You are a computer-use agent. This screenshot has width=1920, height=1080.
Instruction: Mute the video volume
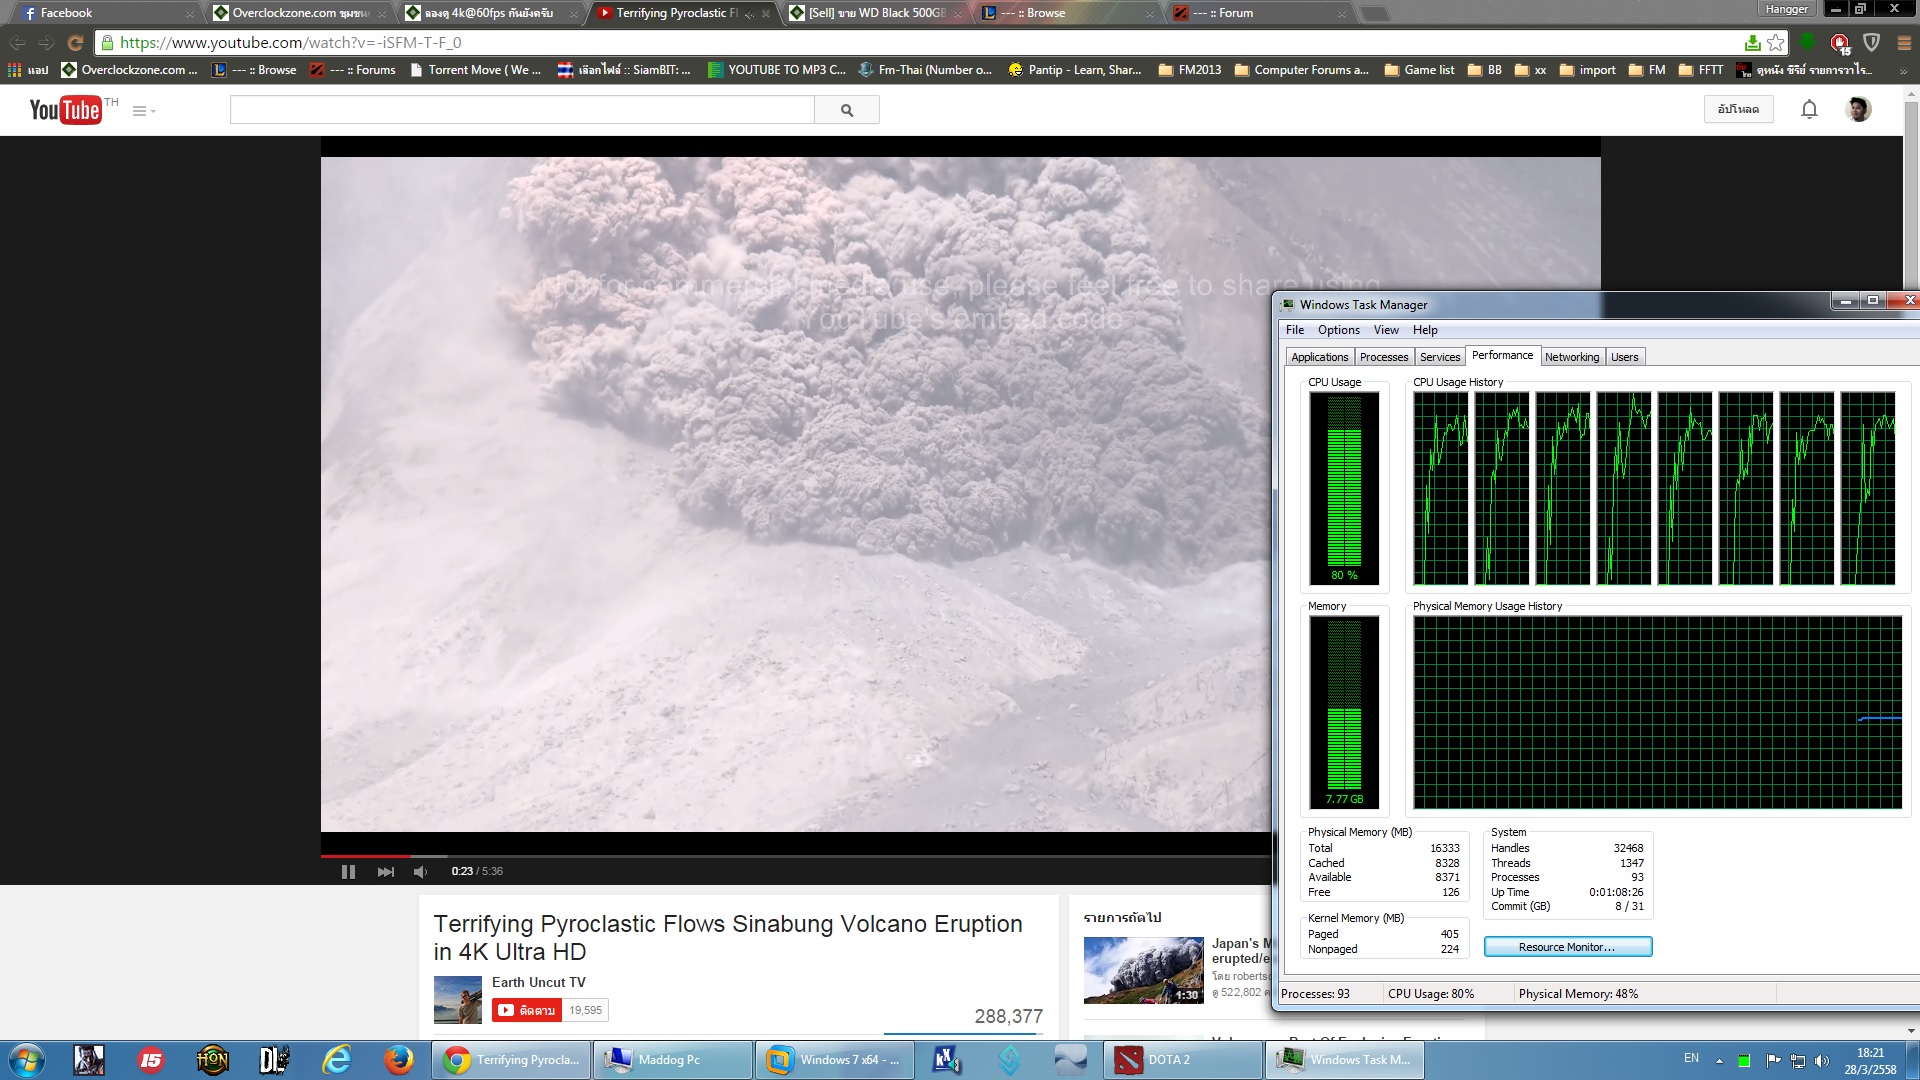click(x=420, y=872)
